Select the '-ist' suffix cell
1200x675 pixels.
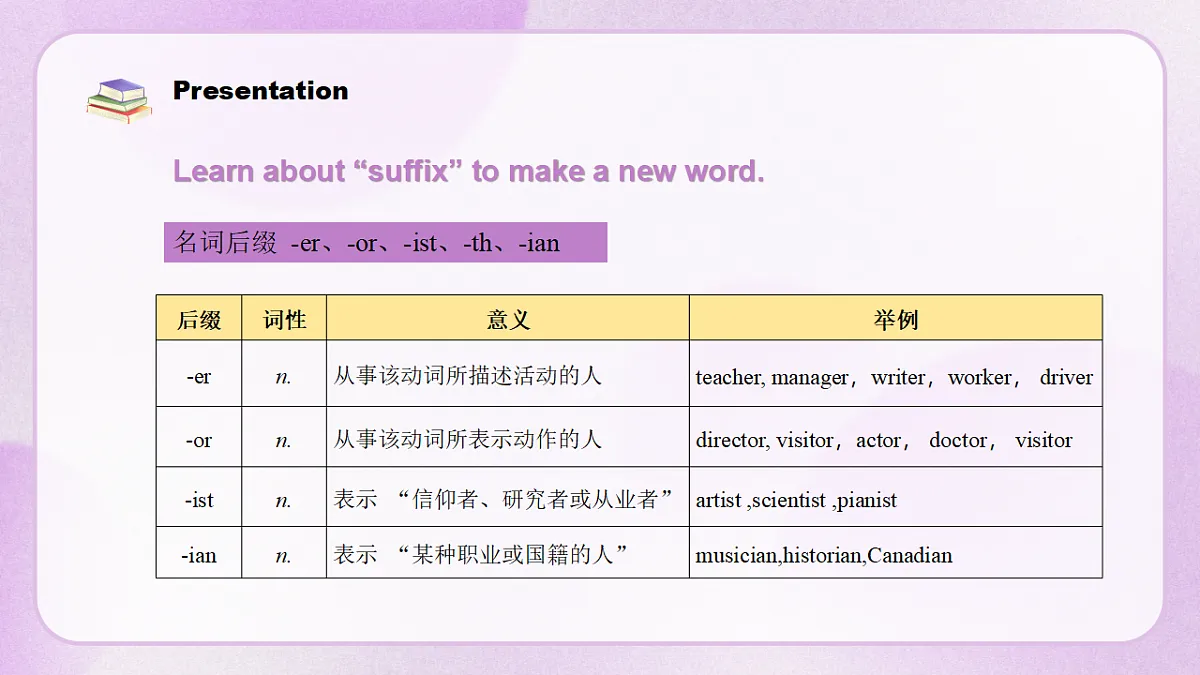(199, 497)
